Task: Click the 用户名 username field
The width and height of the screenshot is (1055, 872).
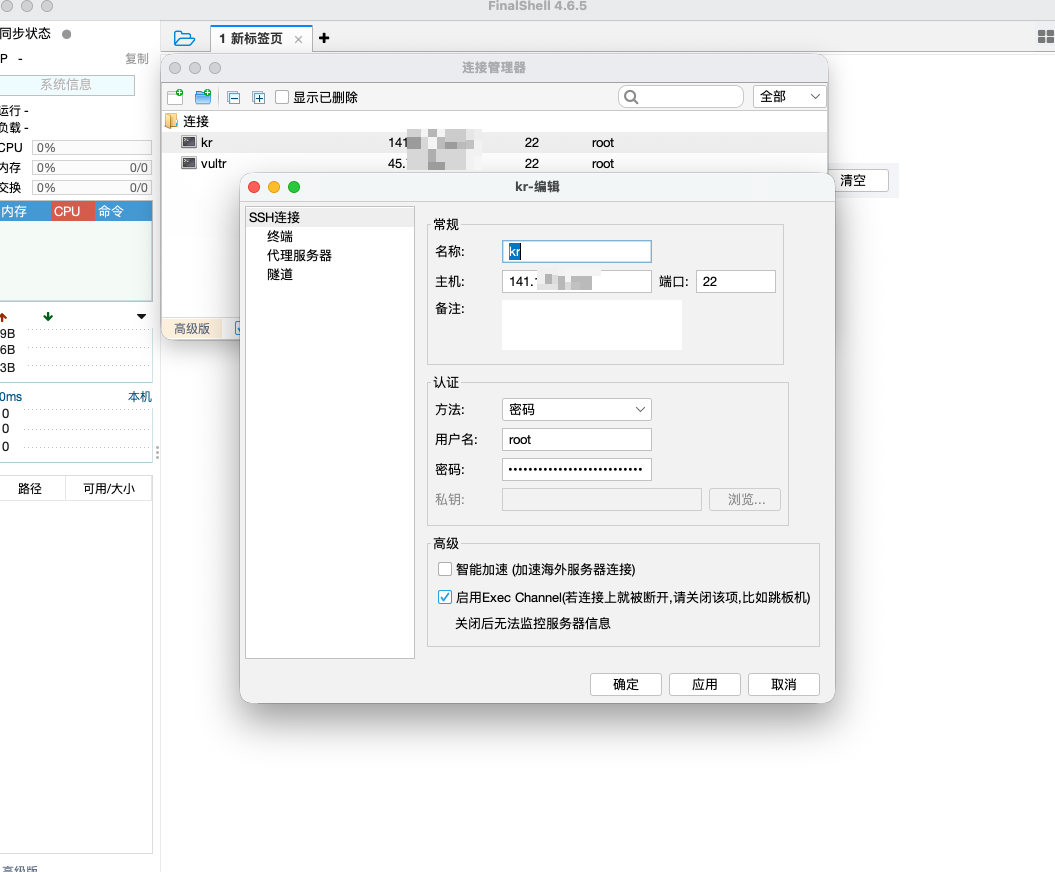Action: (577, 439)
